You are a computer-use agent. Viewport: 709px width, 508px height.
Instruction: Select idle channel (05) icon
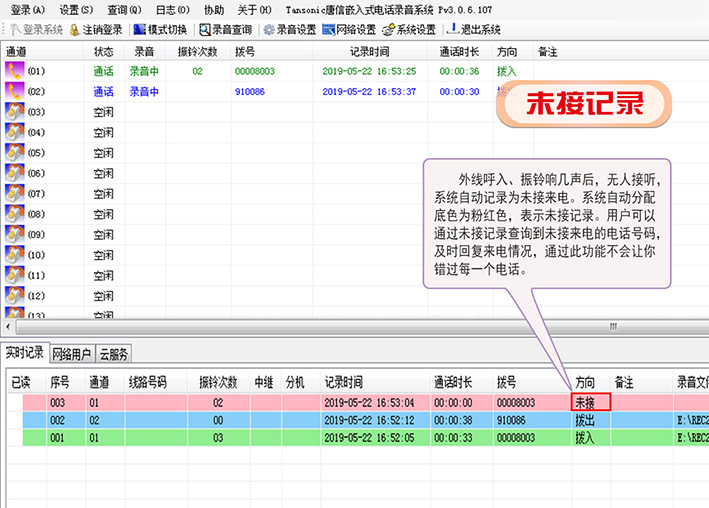(x=14, y=153)
